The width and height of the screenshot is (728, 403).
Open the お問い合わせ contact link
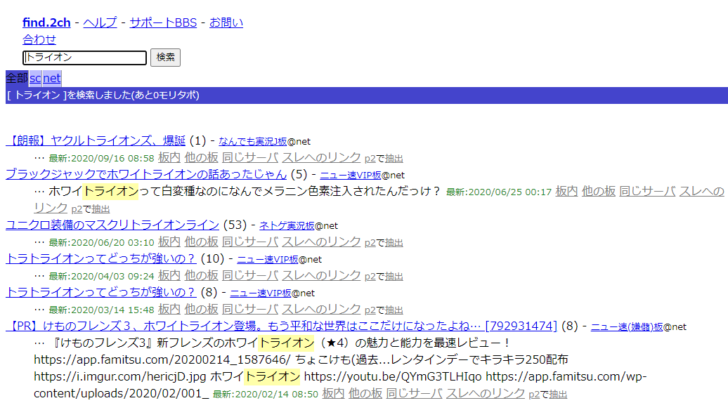226,22
